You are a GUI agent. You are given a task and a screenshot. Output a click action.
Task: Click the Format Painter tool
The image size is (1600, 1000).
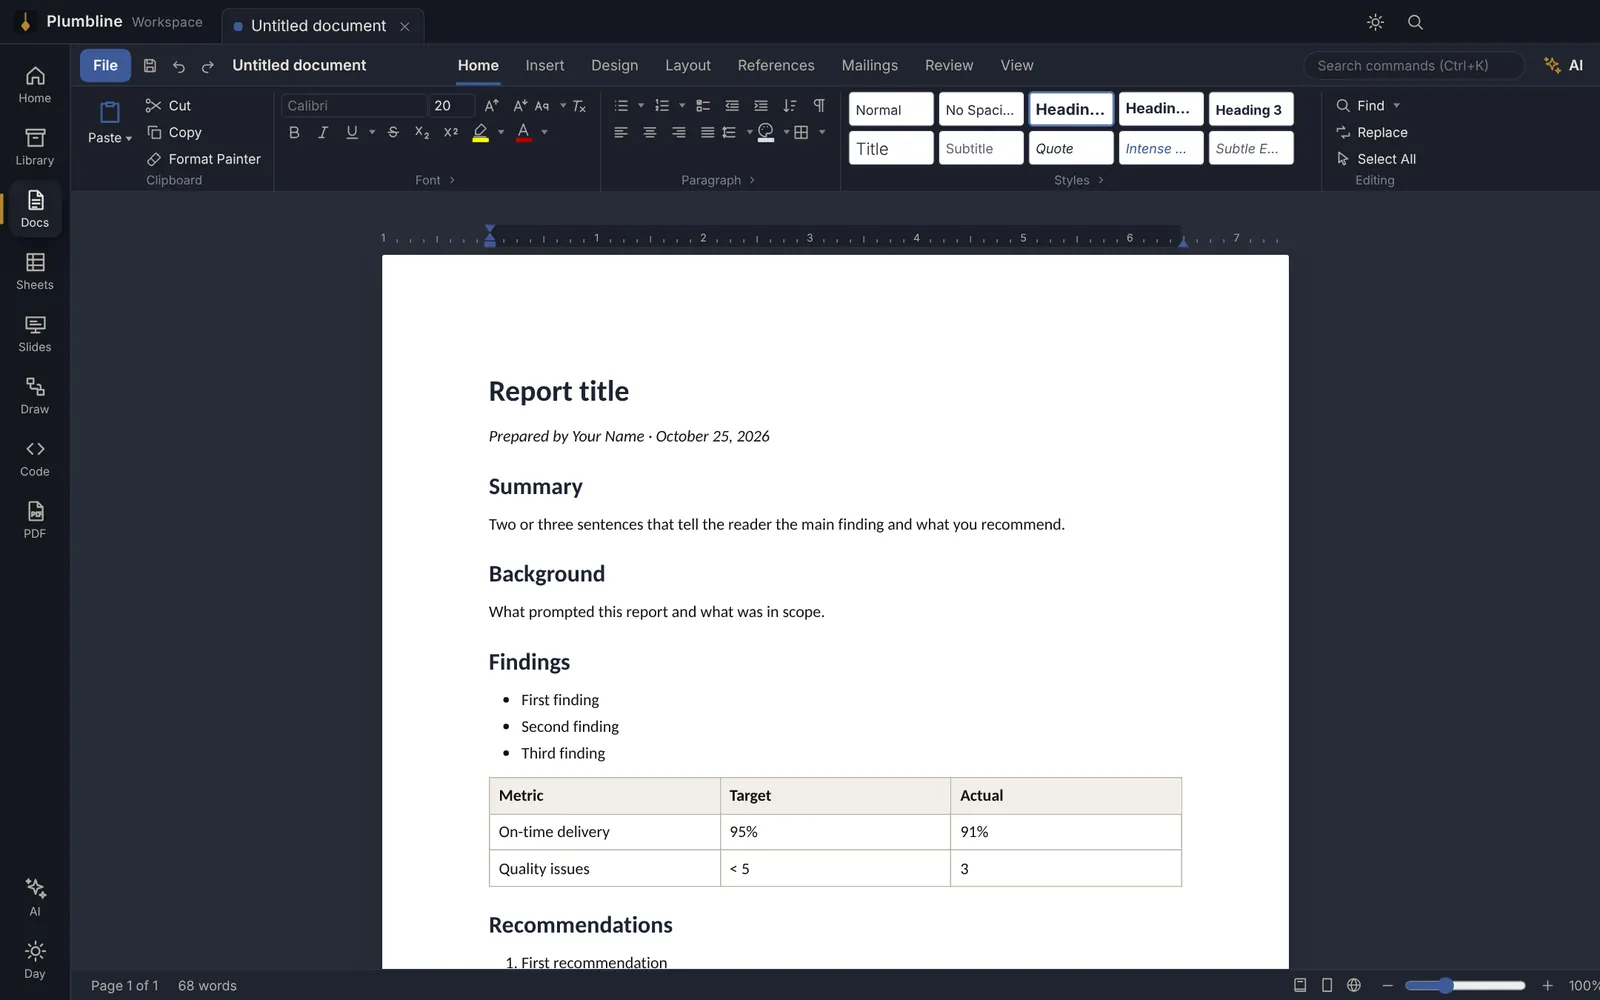(x=203, y=159)
